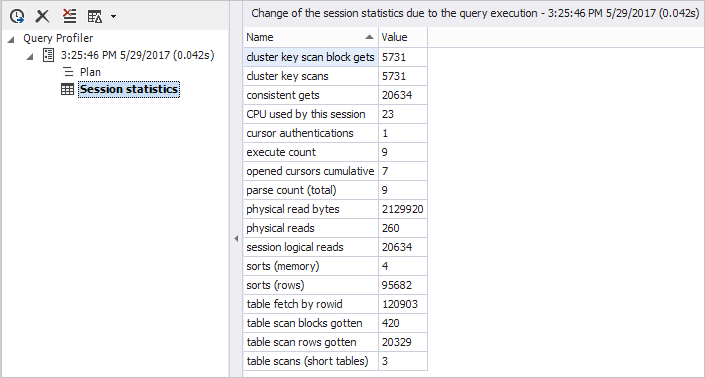Select the 'table scans (short tables)' row
The height and width of the screenshot is (378, 705).
tap(335, 361)
